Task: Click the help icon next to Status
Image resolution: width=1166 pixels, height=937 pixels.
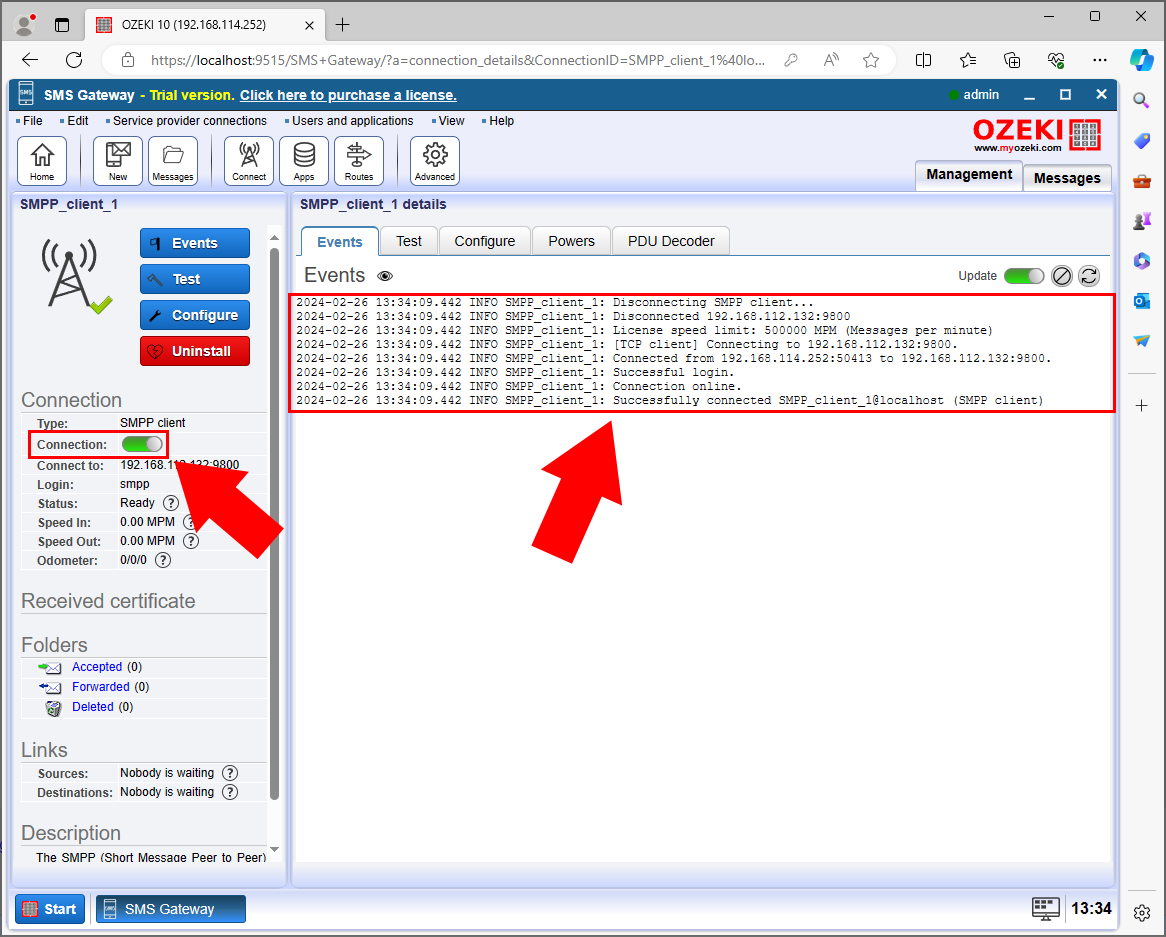Action: (x=171, y=503)
